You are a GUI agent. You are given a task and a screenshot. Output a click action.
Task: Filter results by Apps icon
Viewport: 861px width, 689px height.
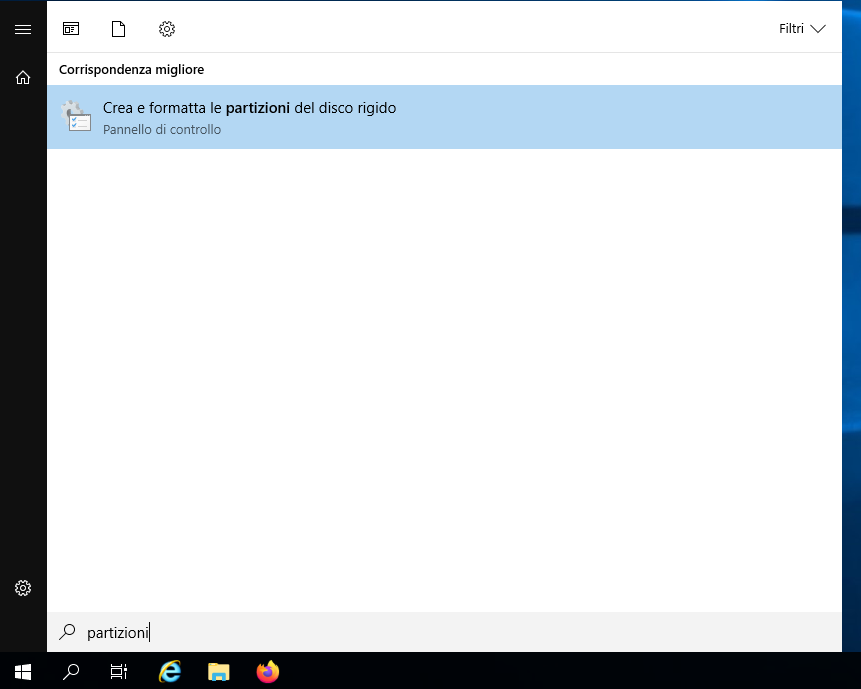(71, 29)
